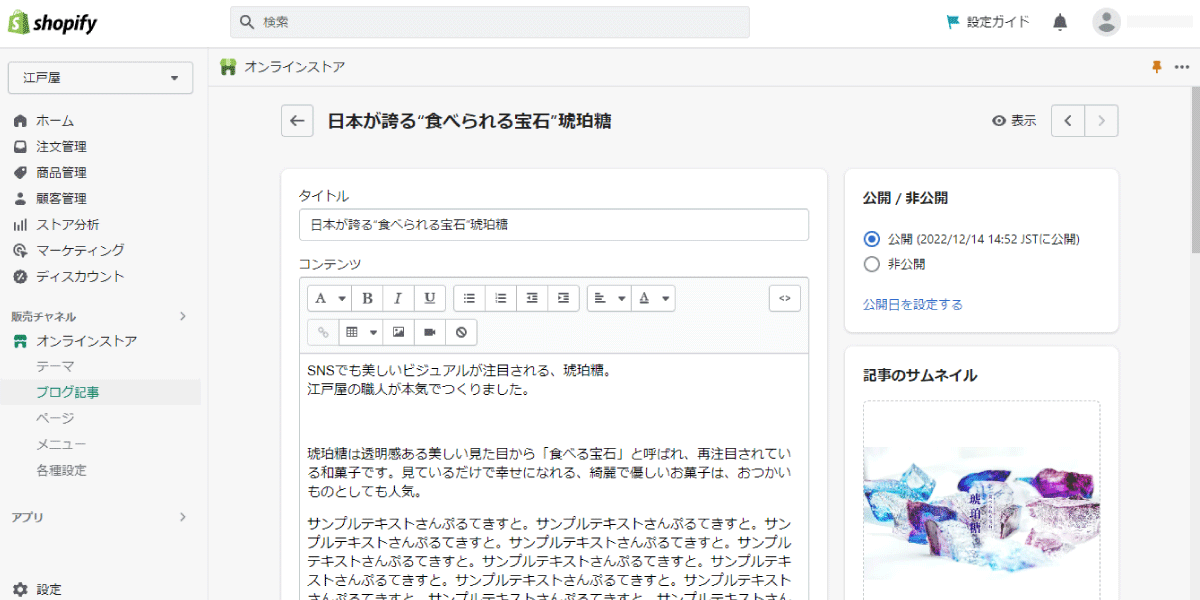Screen dimensions: 1200x600
Task: Toggle italic formatting
Action: [x=398, y=298]
